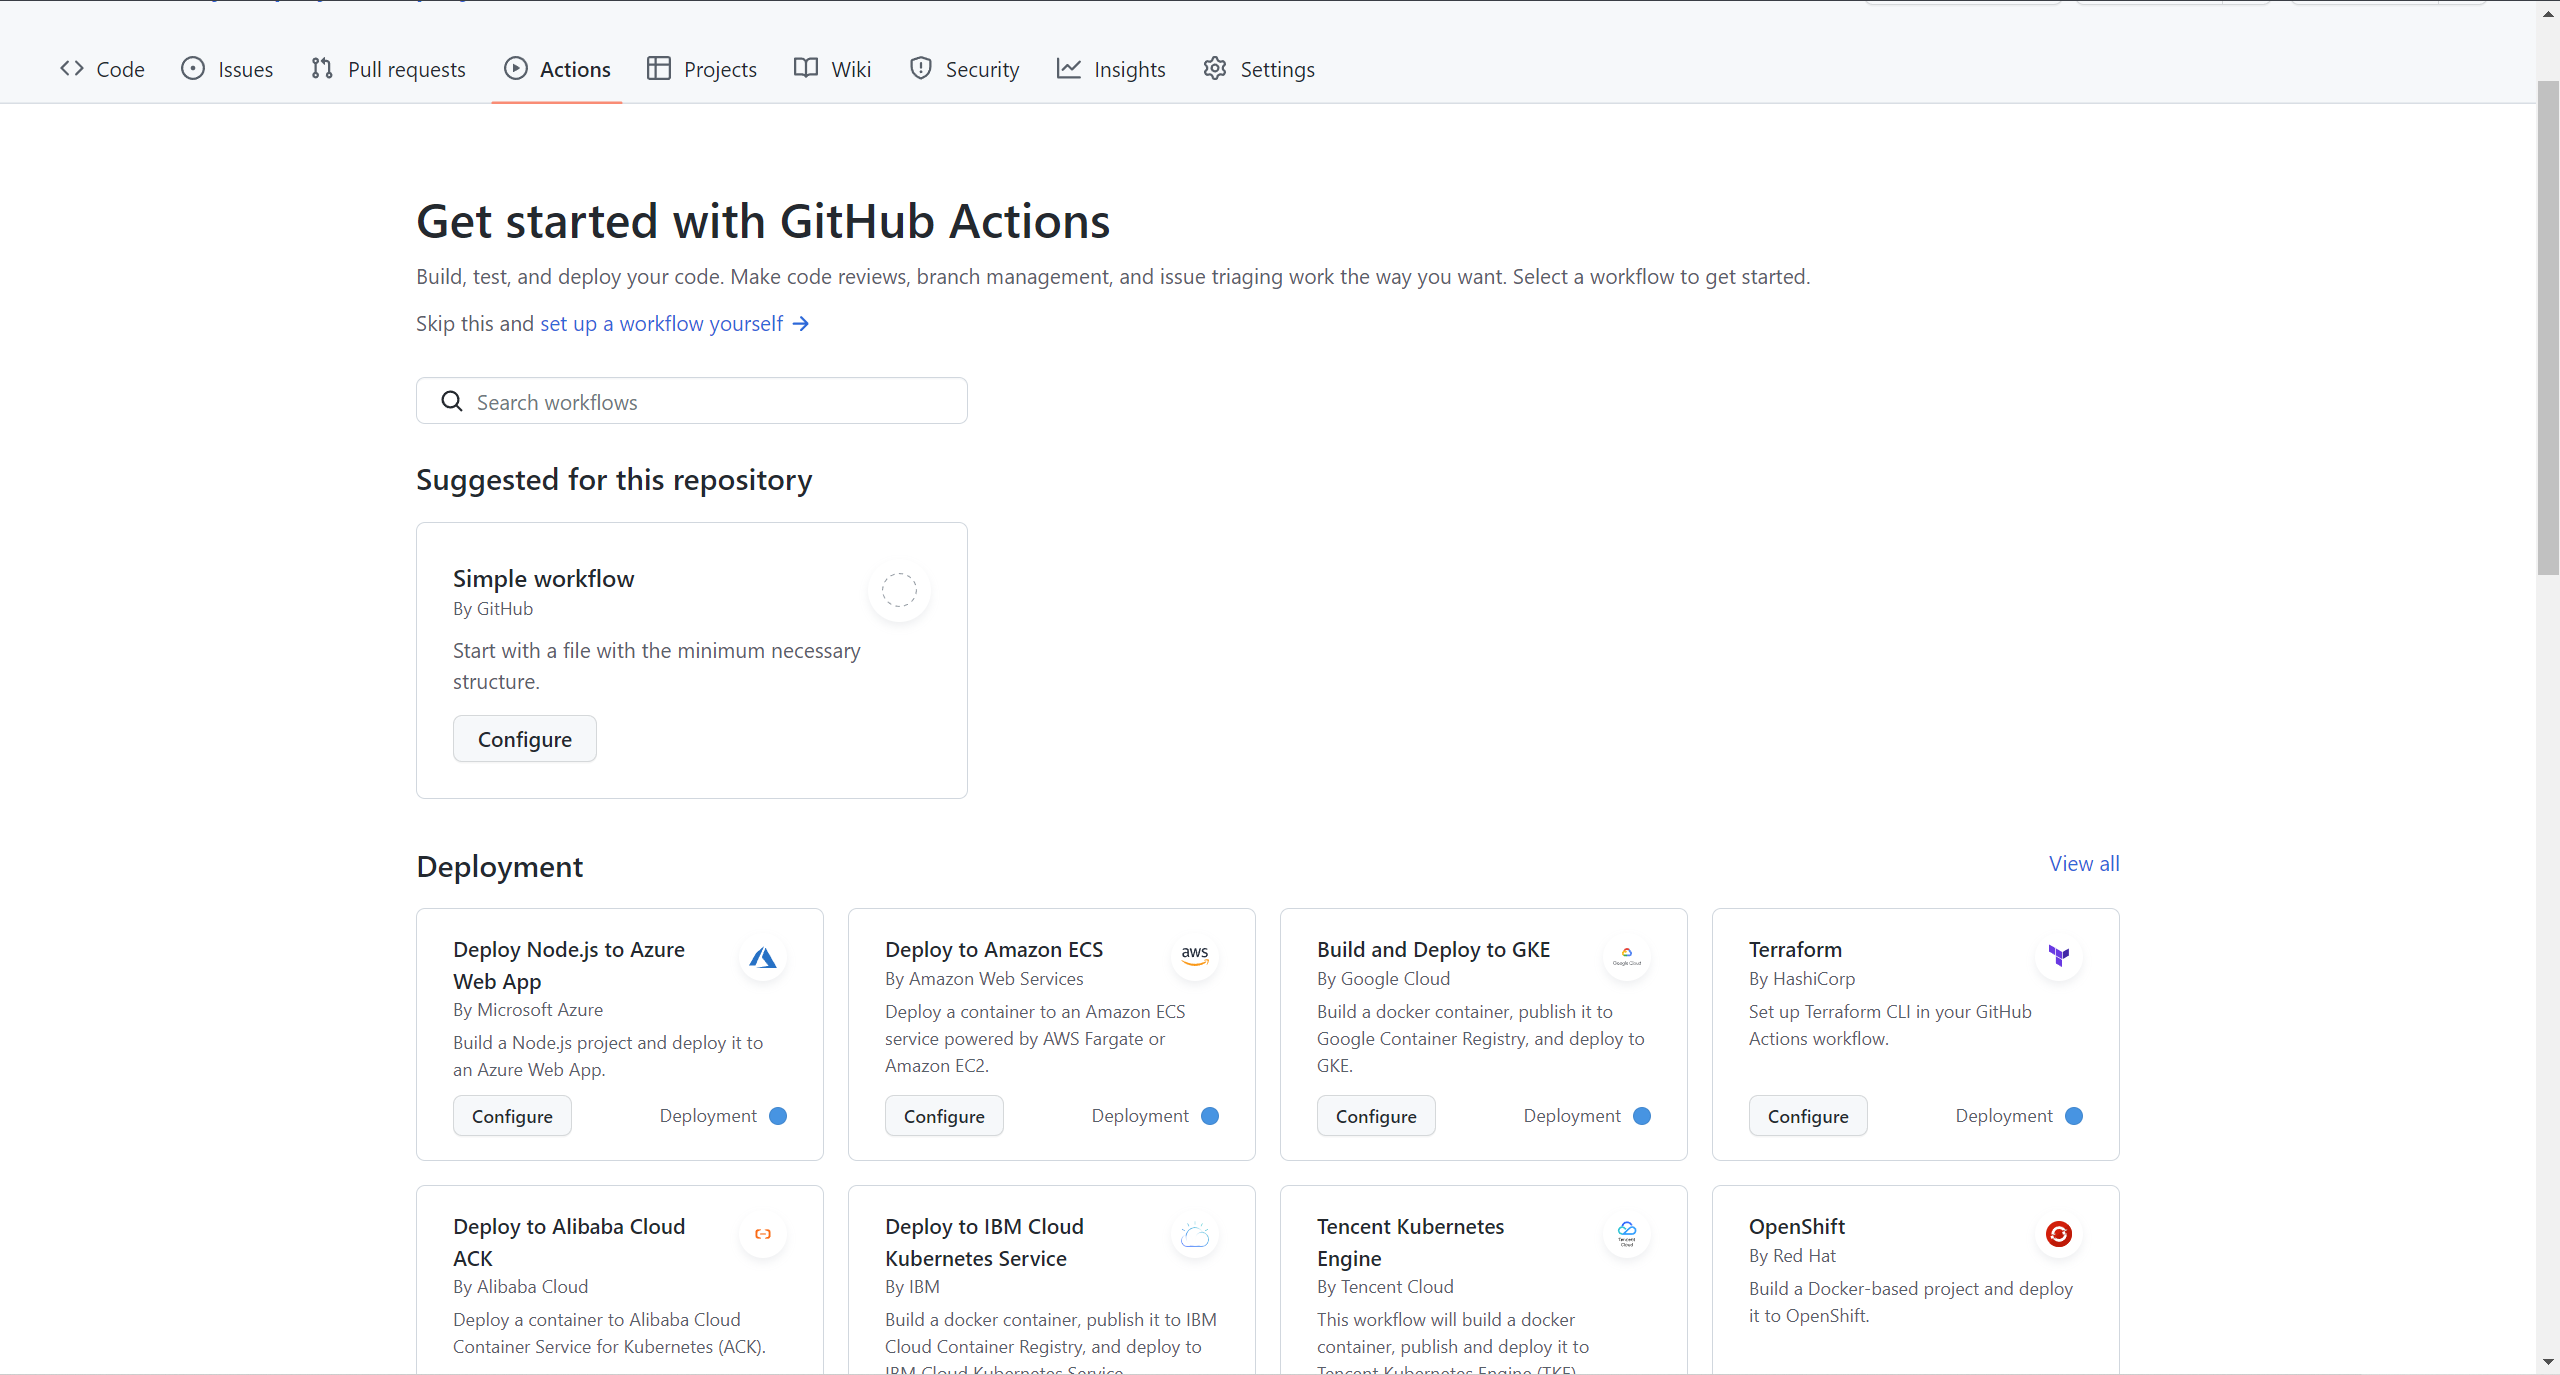Click the IBM Cloud logo icon
Image resolution: width=2560 pixels, height=1375 pixels.
(x=1195, y=1236)
